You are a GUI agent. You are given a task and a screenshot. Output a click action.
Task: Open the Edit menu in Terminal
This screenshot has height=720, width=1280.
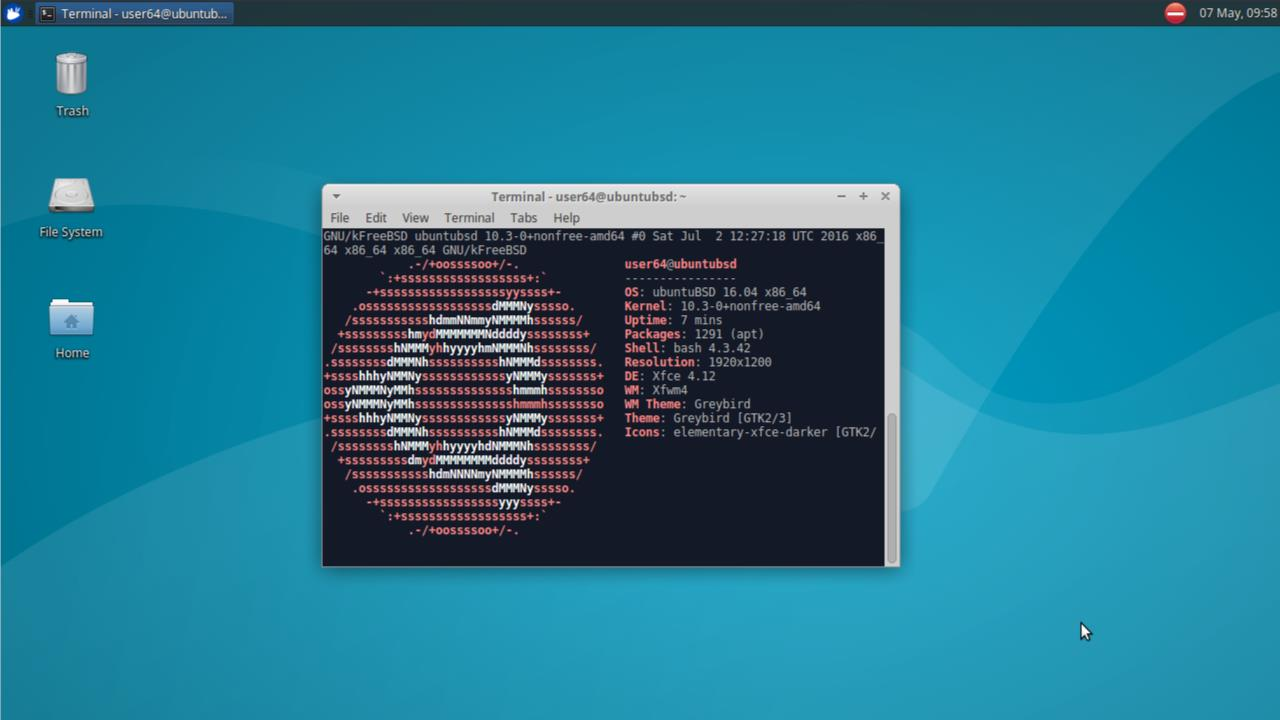coord(376,218)
